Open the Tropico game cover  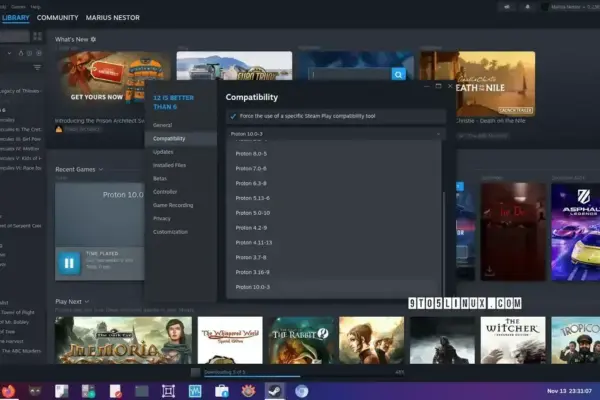coord(576,340)
